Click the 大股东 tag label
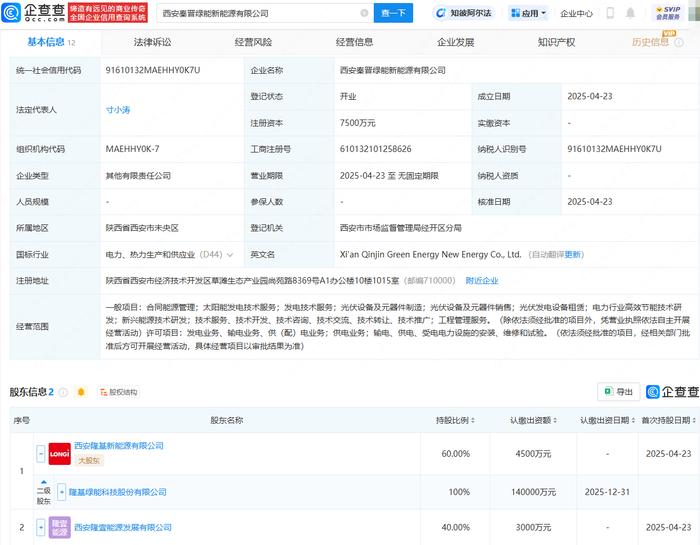 coord(89,460)
